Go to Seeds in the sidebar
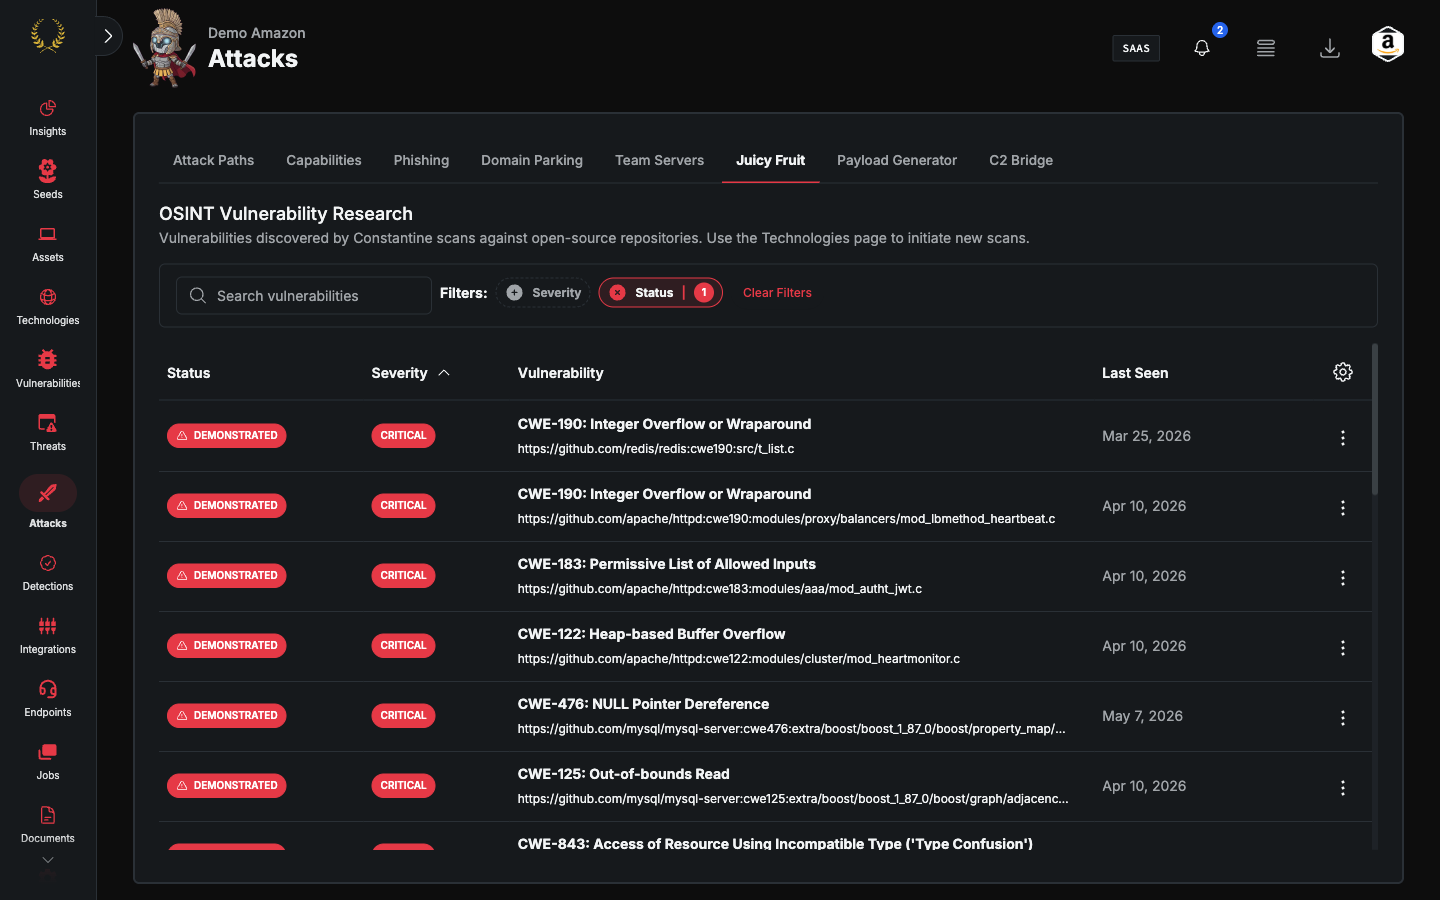The height and width of the screenshot is (900, 1440). 48,171
